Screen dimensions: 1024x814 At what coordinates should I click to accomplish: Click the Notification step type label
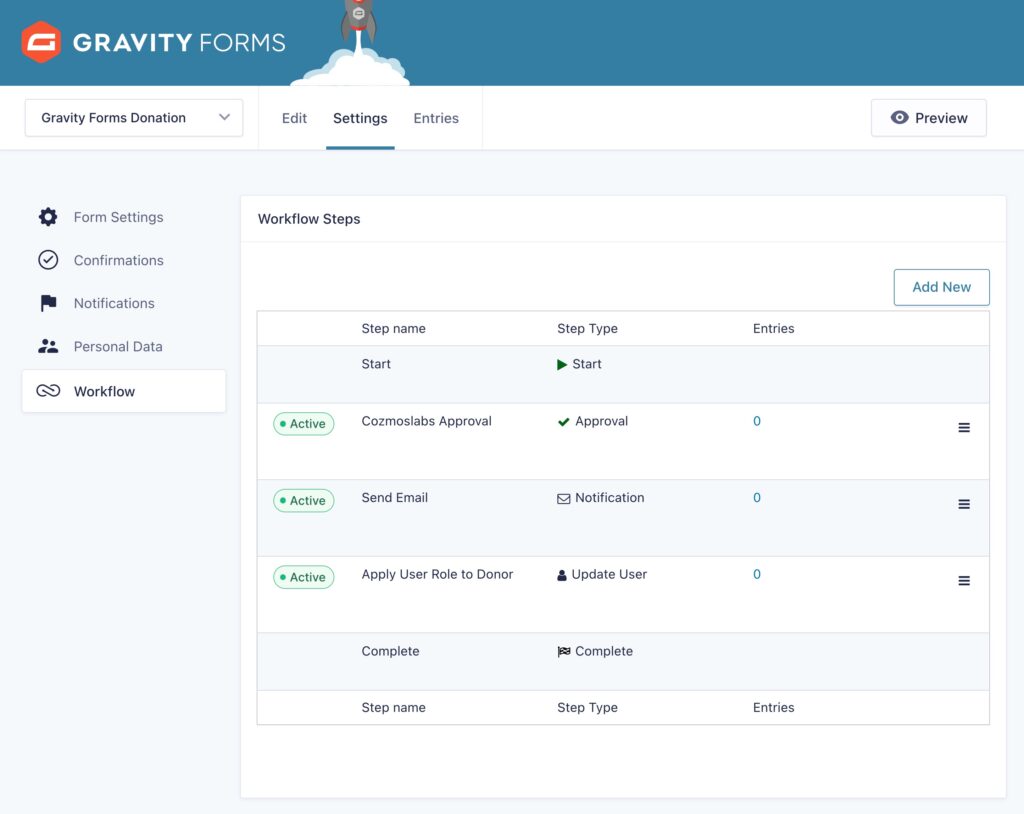[609, 498]
